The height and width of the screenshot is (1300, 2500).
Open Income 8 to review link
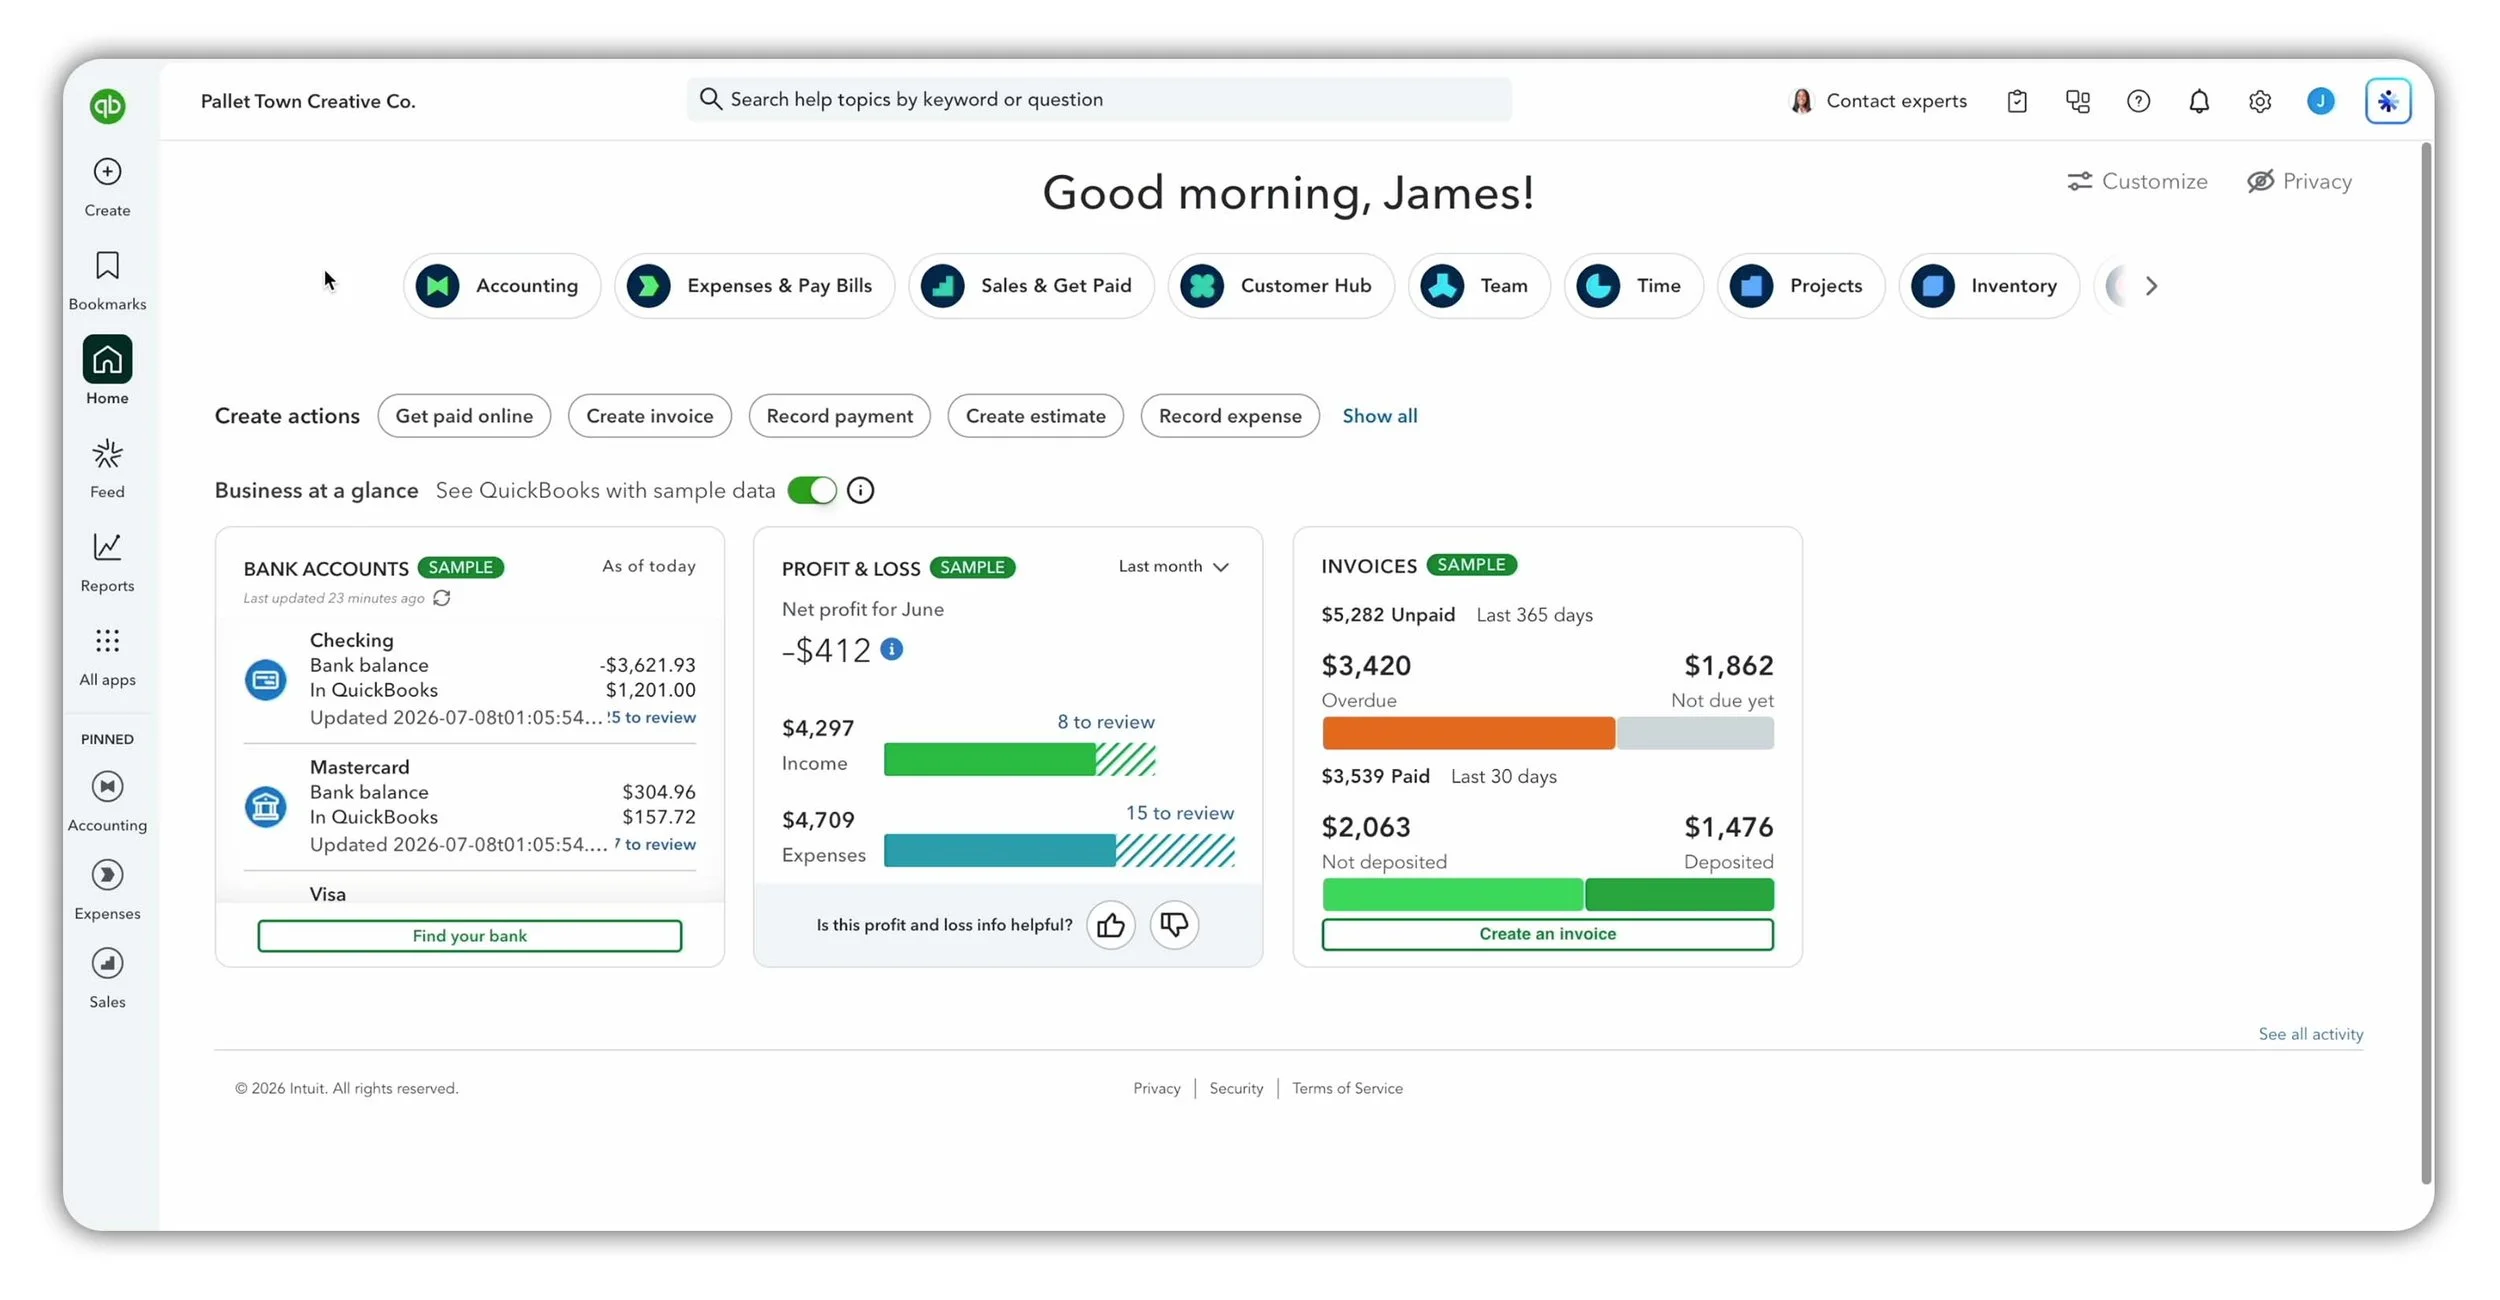1106,722
